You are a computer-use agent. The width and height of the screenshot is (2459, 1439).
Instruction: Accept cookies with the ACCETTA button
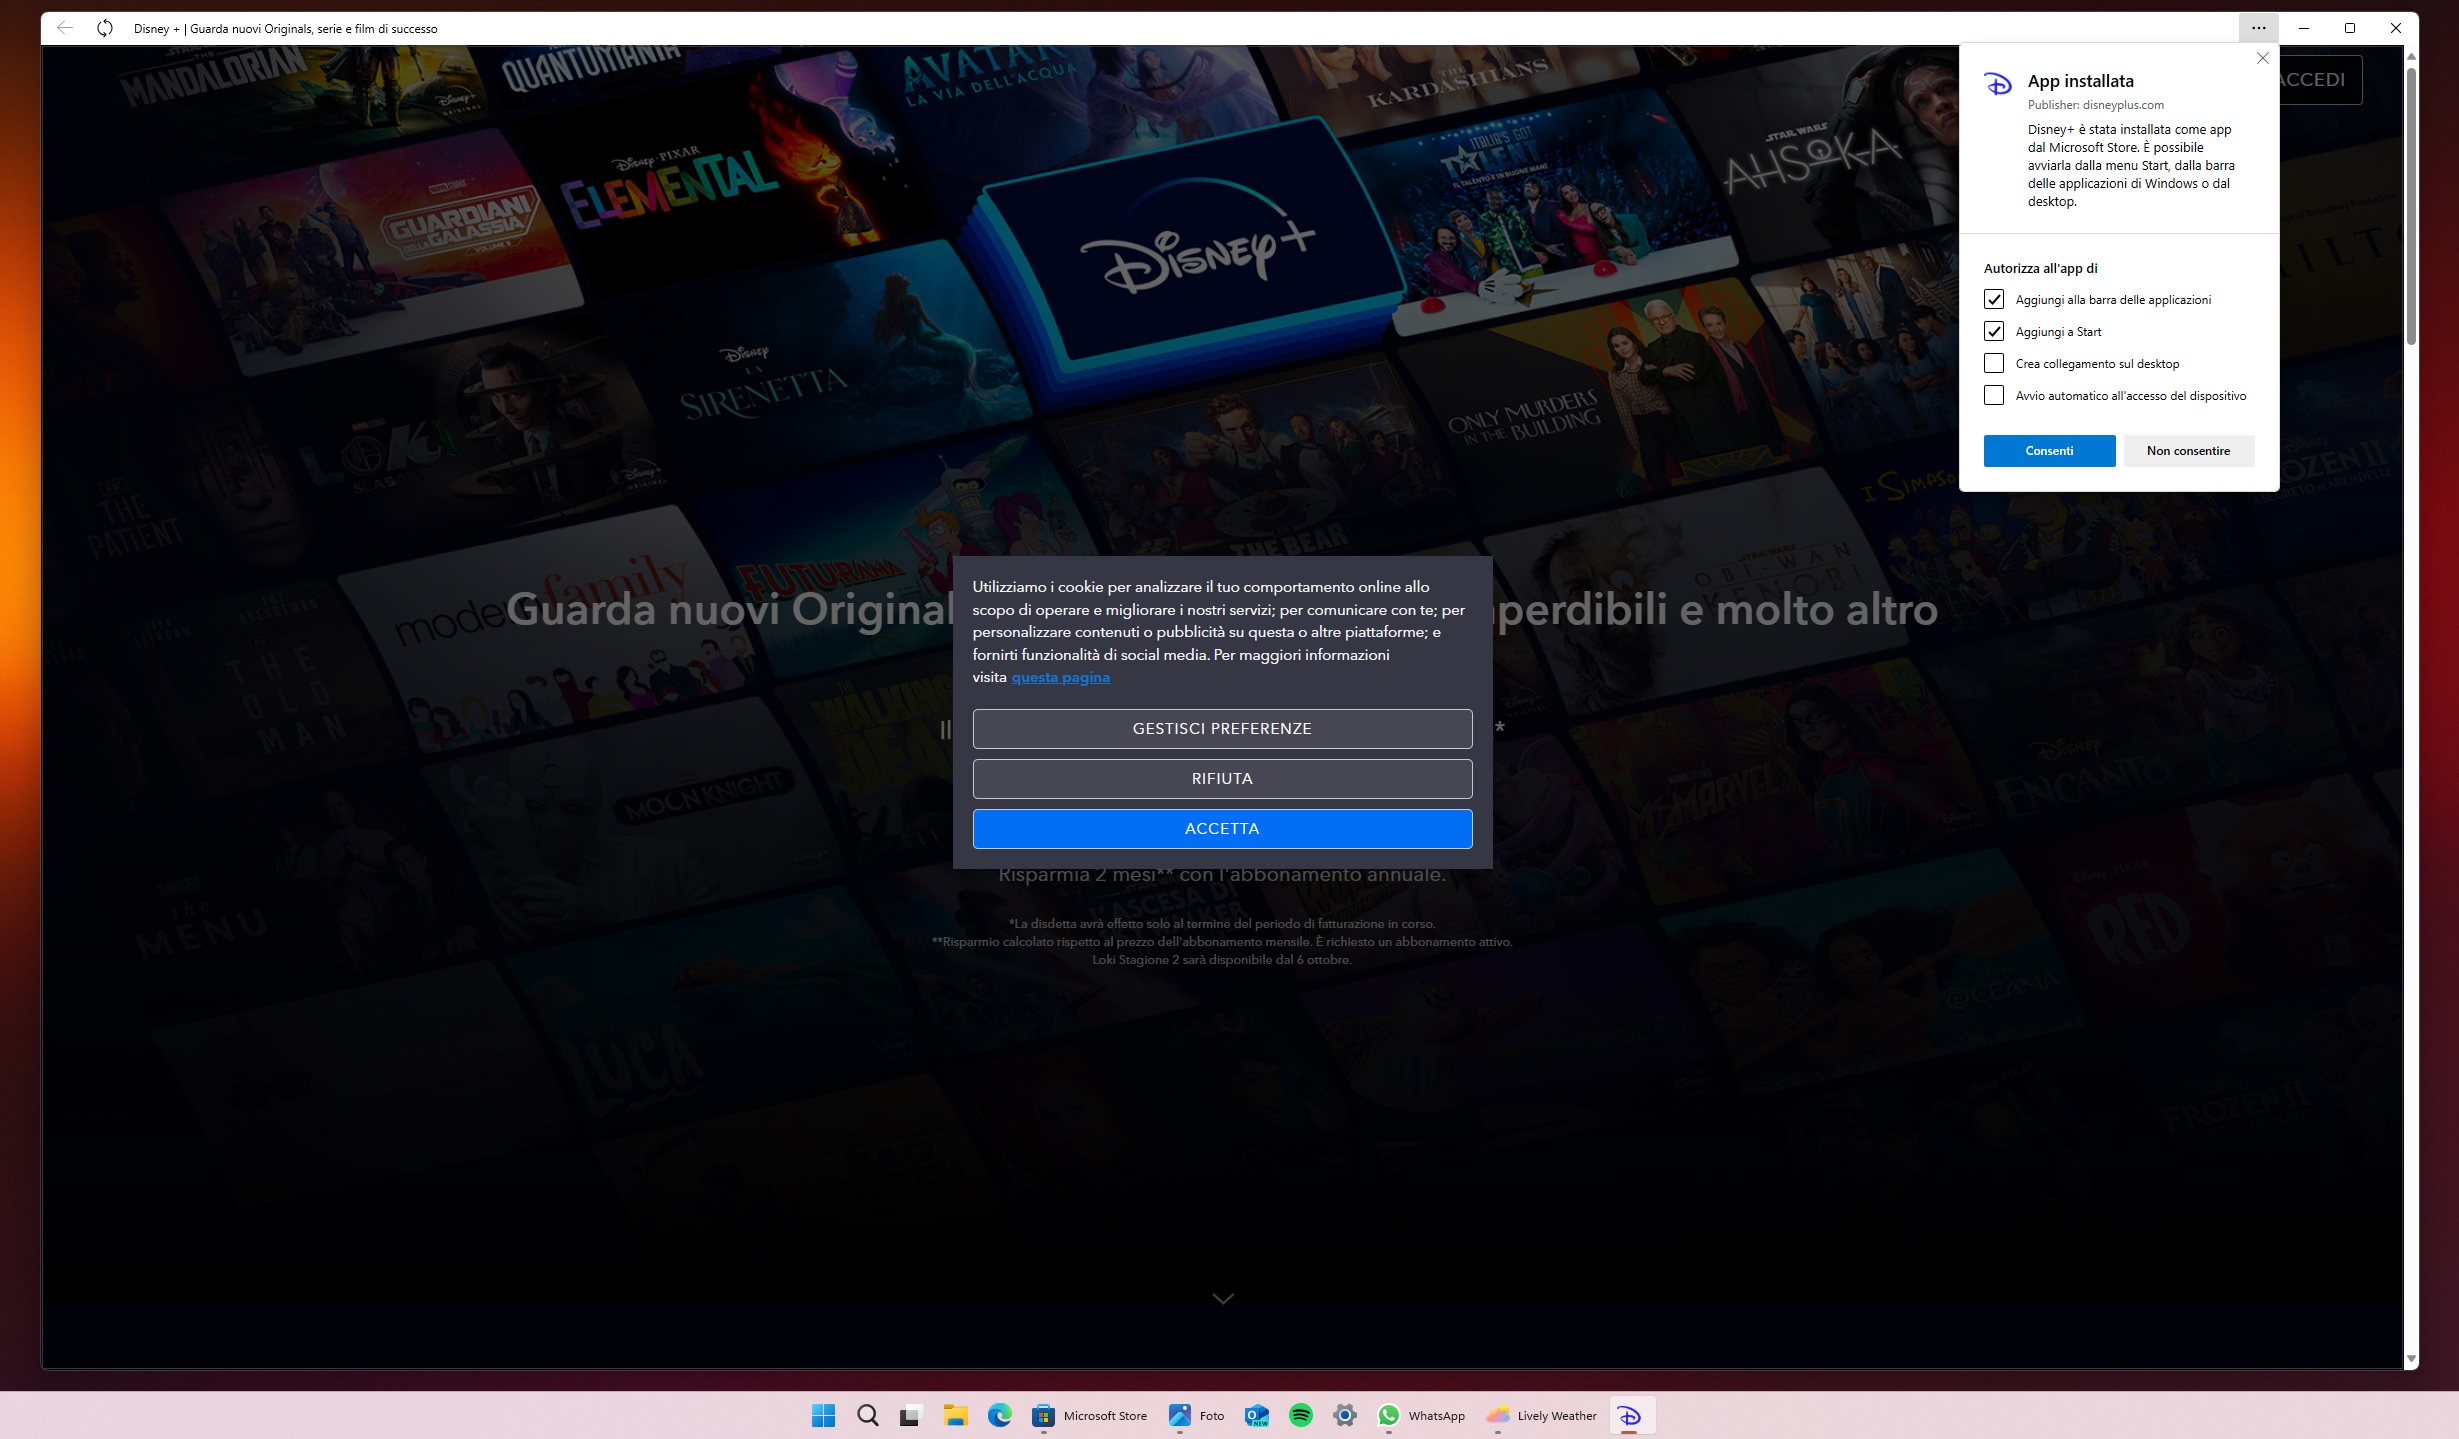tap(1222, 828)
